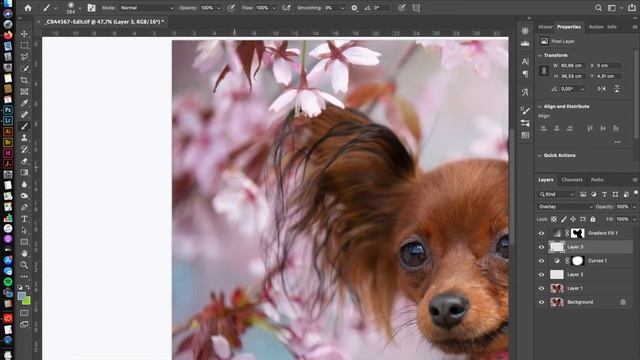Select the Crop tool
Screen dimensions: 640x360
(x=24, y=80)
